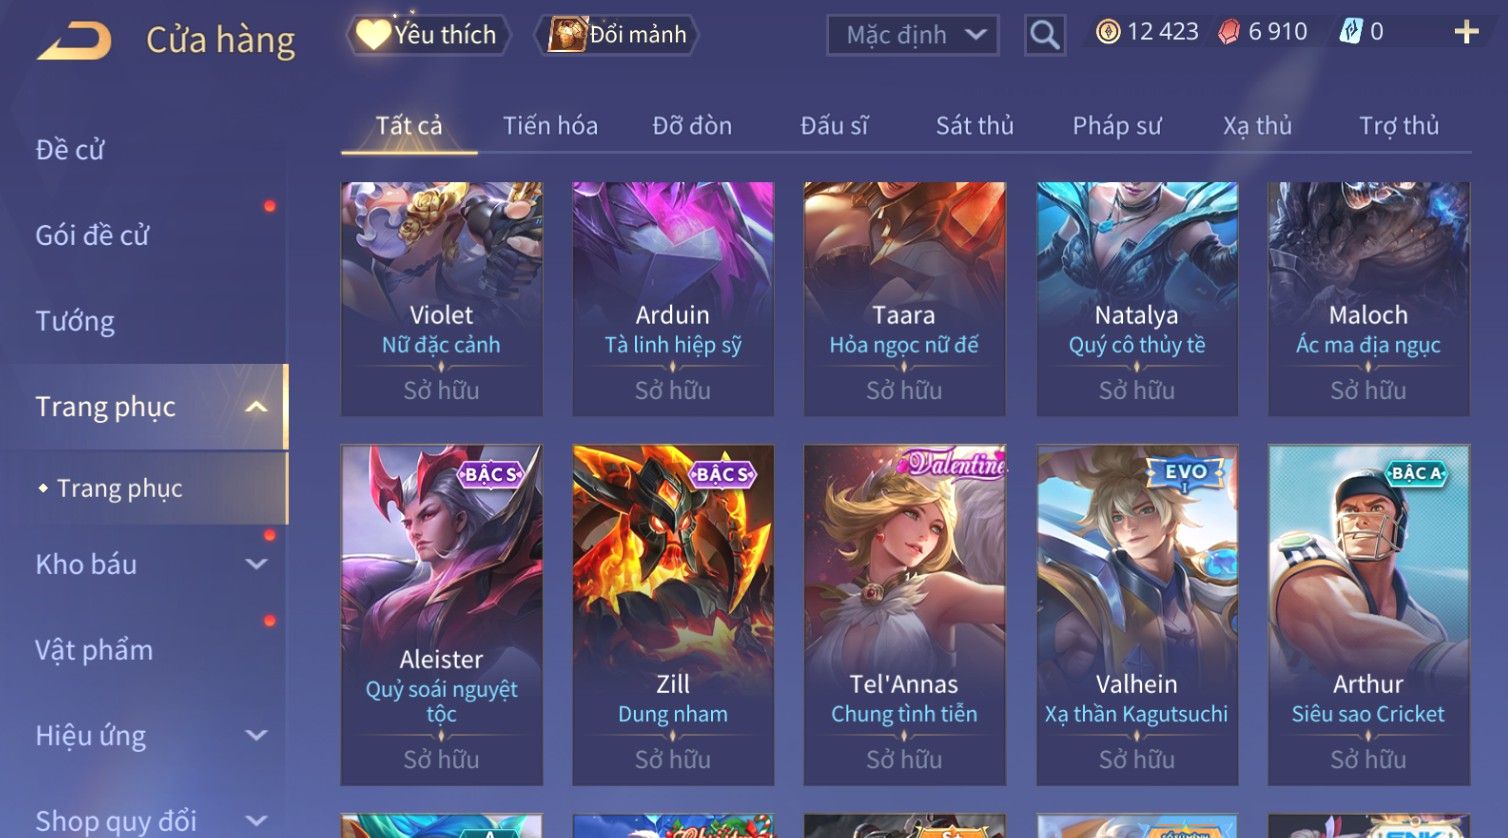Open the search magnifier icon
1508x838 pixels.
point(1044,35)
